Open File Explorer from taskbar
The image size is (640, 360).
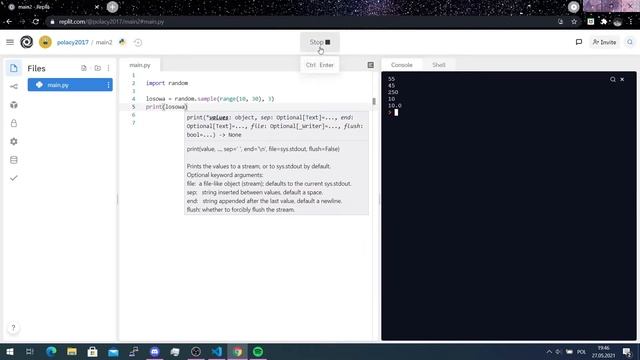click(72, 351)
